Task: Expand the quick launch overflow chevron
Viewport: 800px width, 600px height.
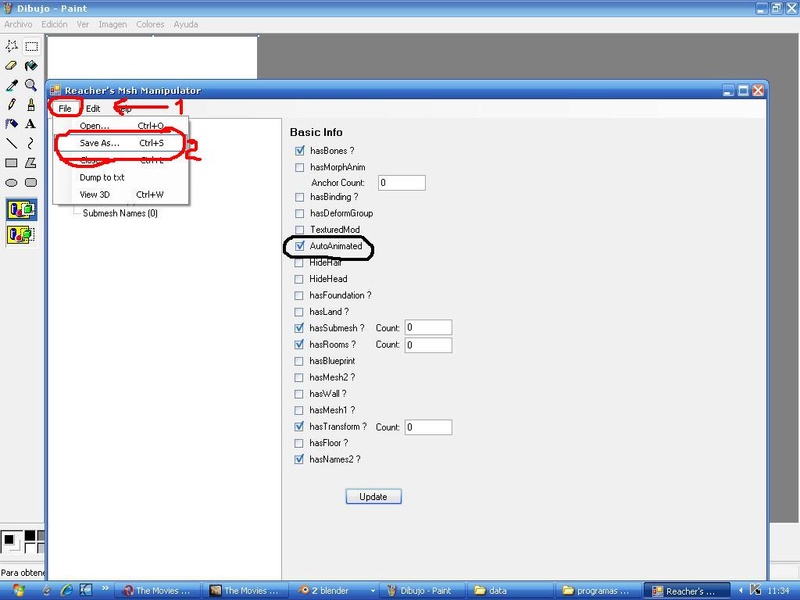Action: pos(105,588)
